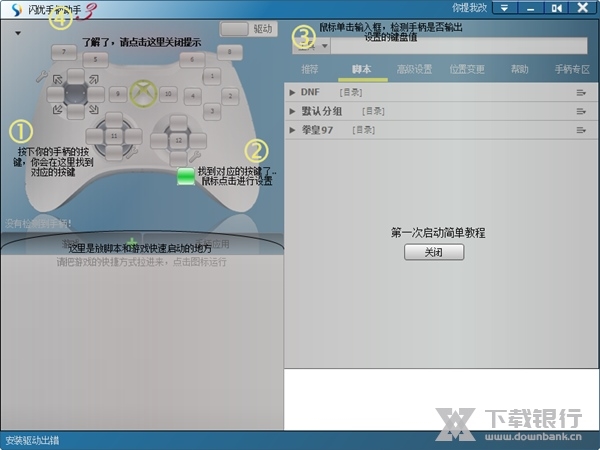
Task: Click 关闭 to close the tutorial
Action: (x=434, y=252)
